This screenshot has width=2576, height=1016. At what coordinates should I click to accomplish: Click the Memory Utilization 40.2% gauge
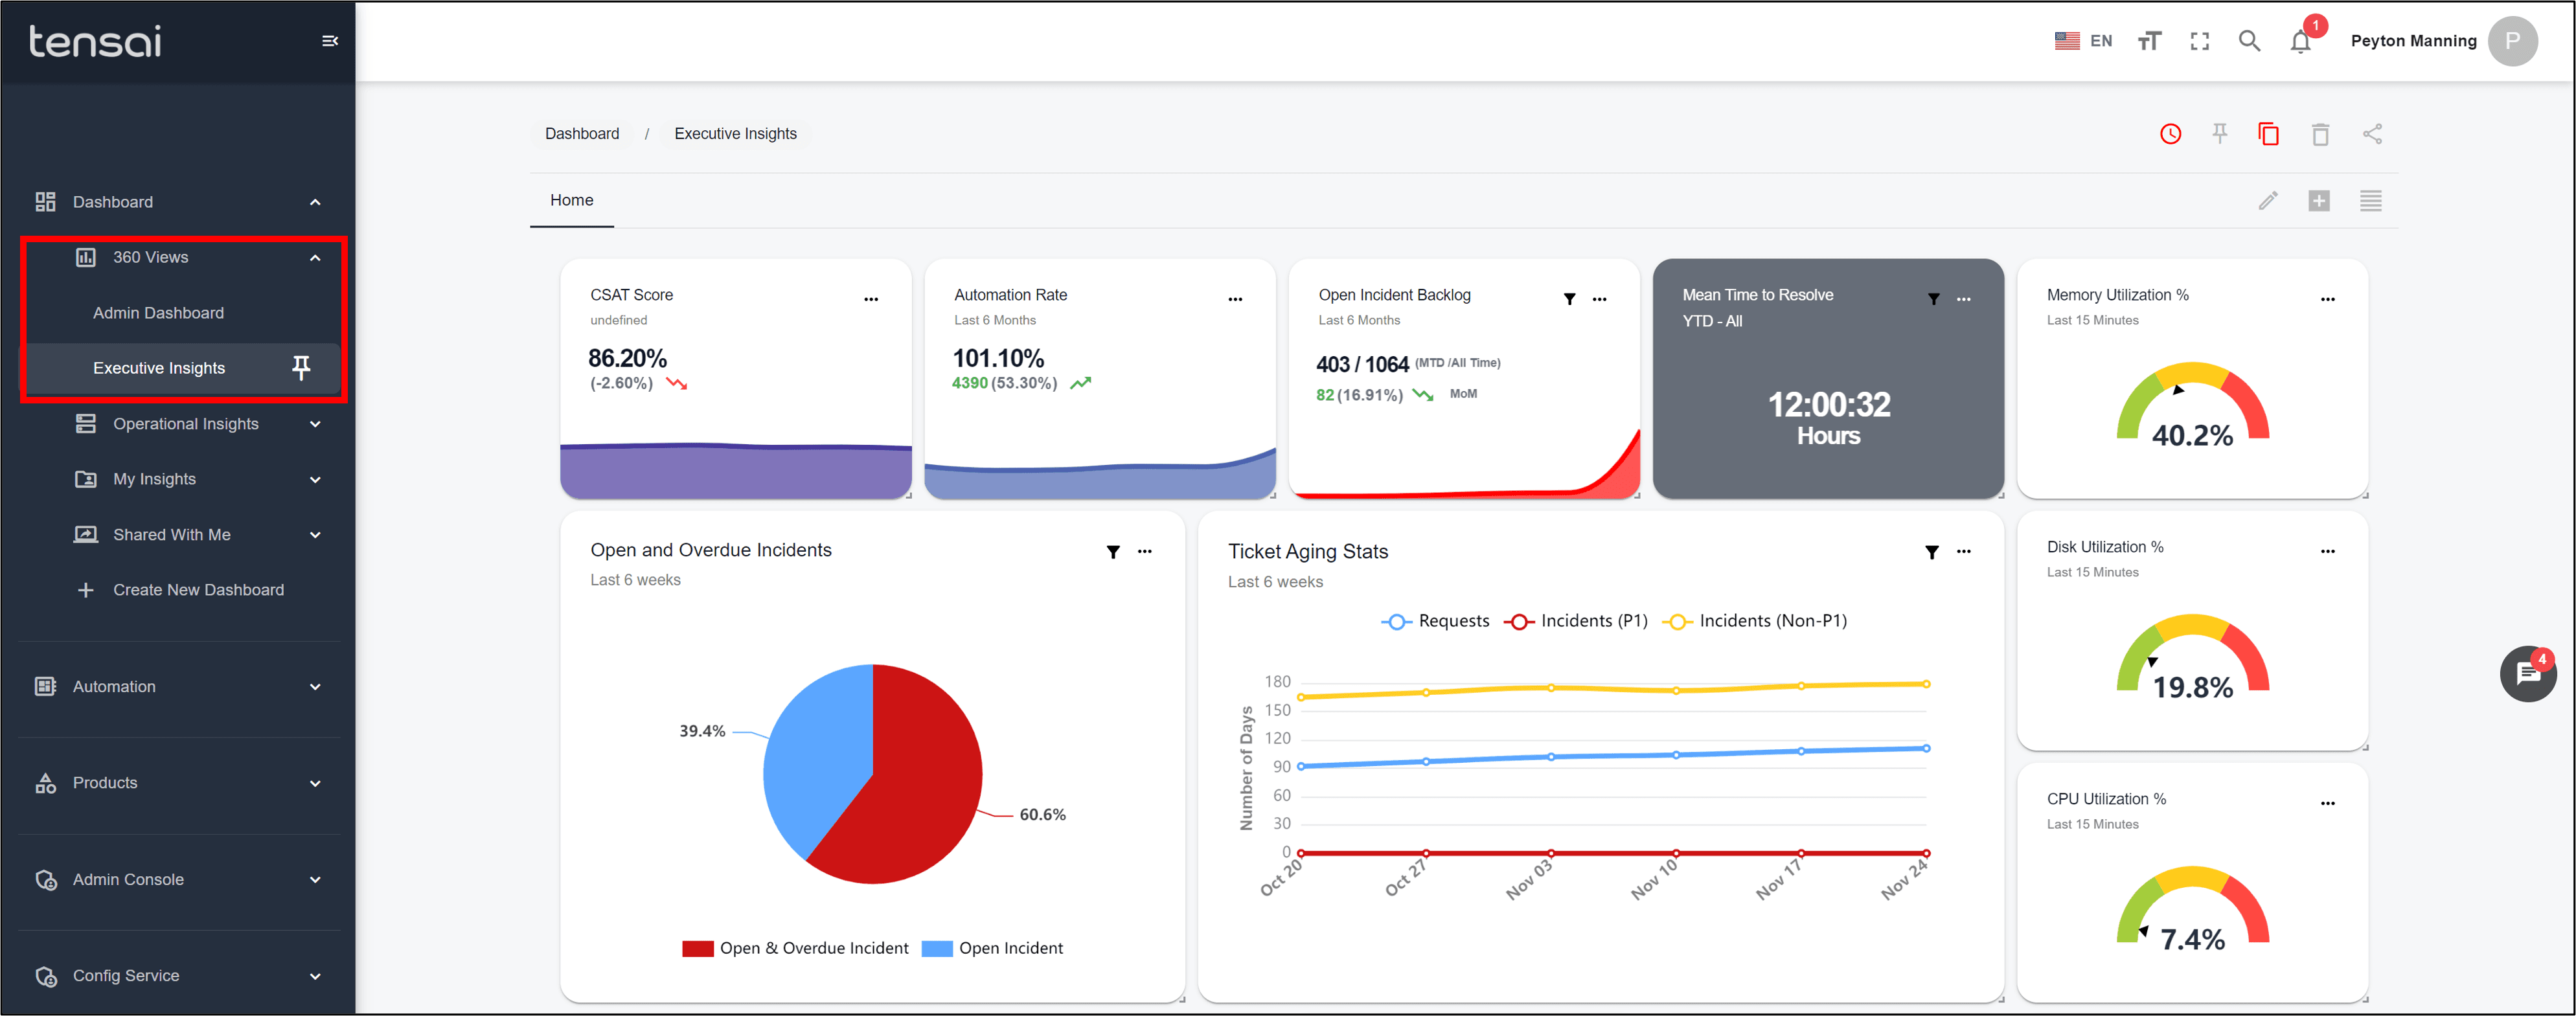tap(2192, 404)
